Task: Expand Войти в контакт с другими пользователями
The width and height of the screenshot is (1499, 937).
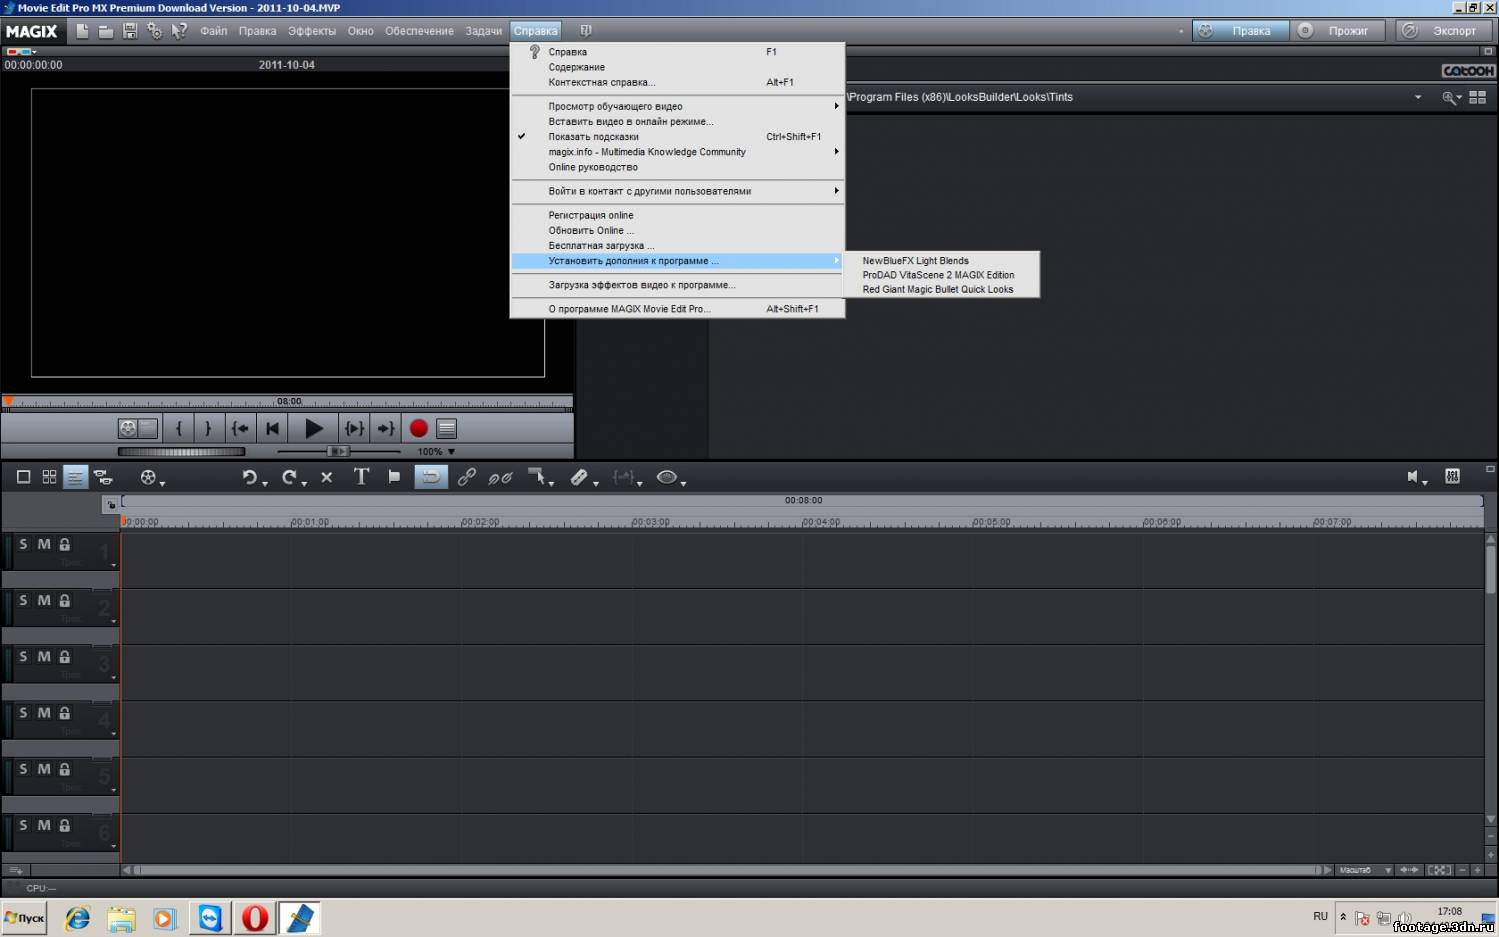Action: pyautogui.click(x=677, y=191)
